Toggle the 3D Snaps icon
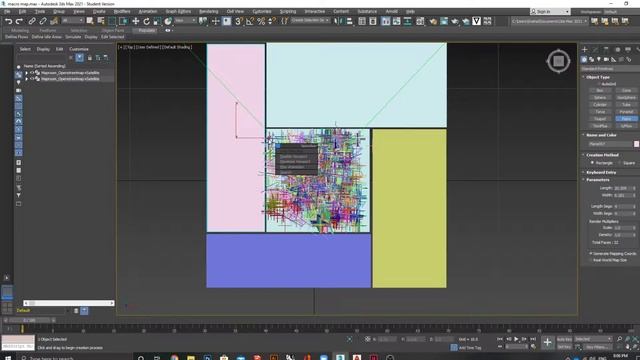640x360 pixels. tap(239, 21)
